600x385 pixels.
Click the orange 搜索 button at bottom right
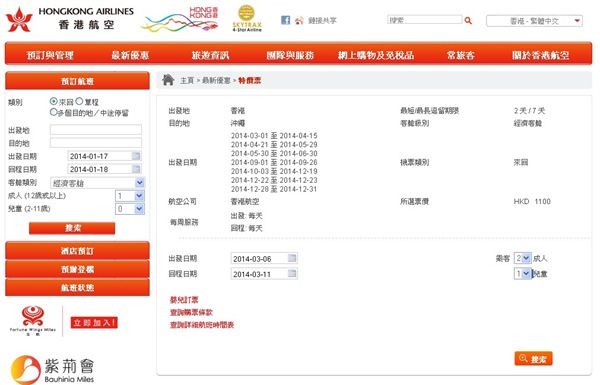533,359
